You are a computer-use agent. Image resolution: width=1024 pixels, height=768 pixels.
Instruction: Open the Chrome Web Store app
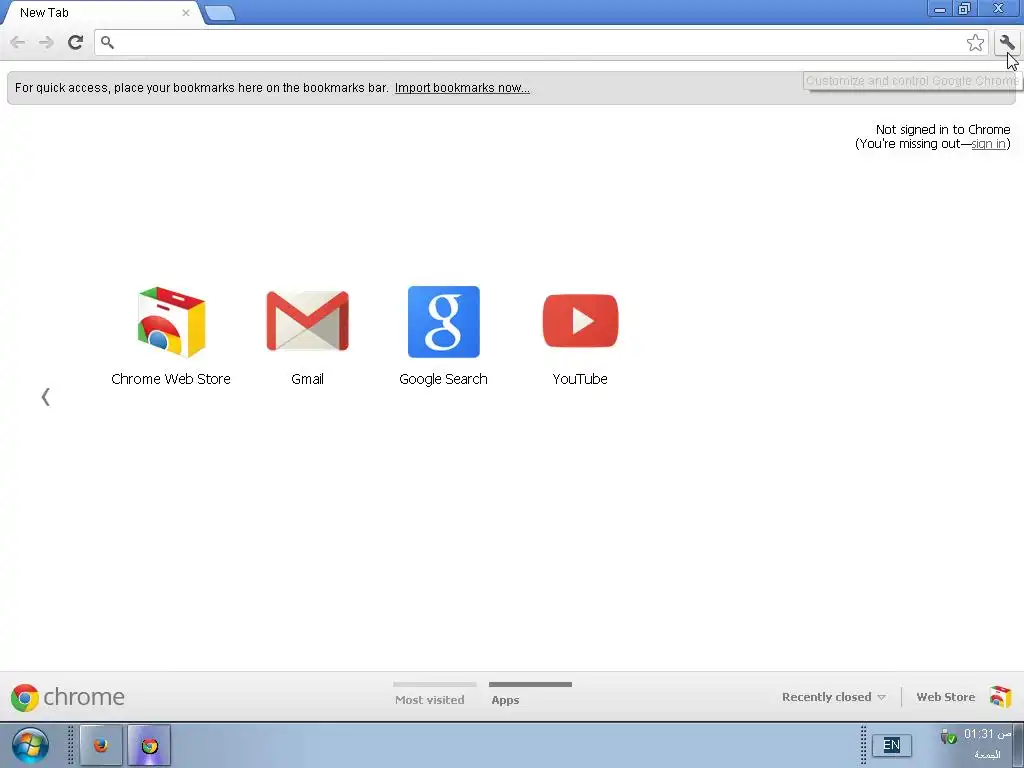coord(171,322)
